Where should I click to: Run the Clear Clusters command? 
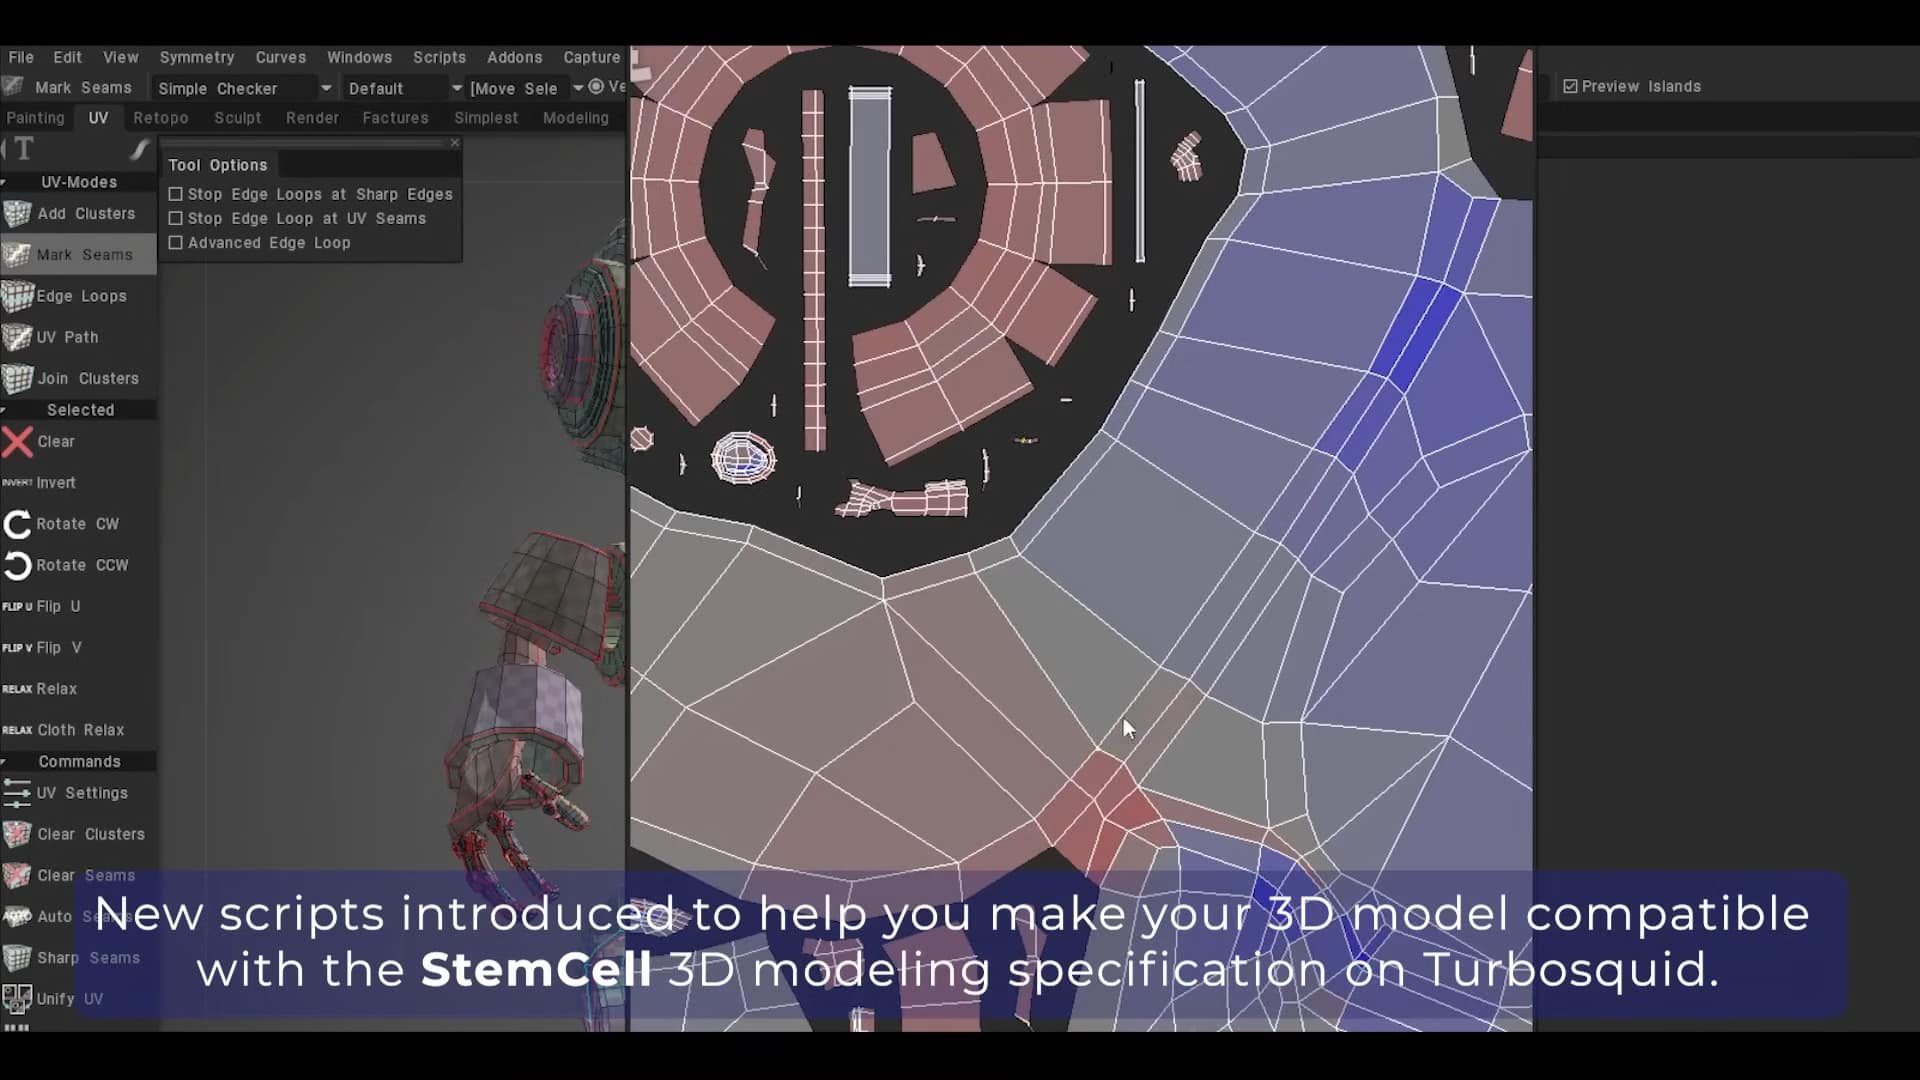[x=90, y=833]
